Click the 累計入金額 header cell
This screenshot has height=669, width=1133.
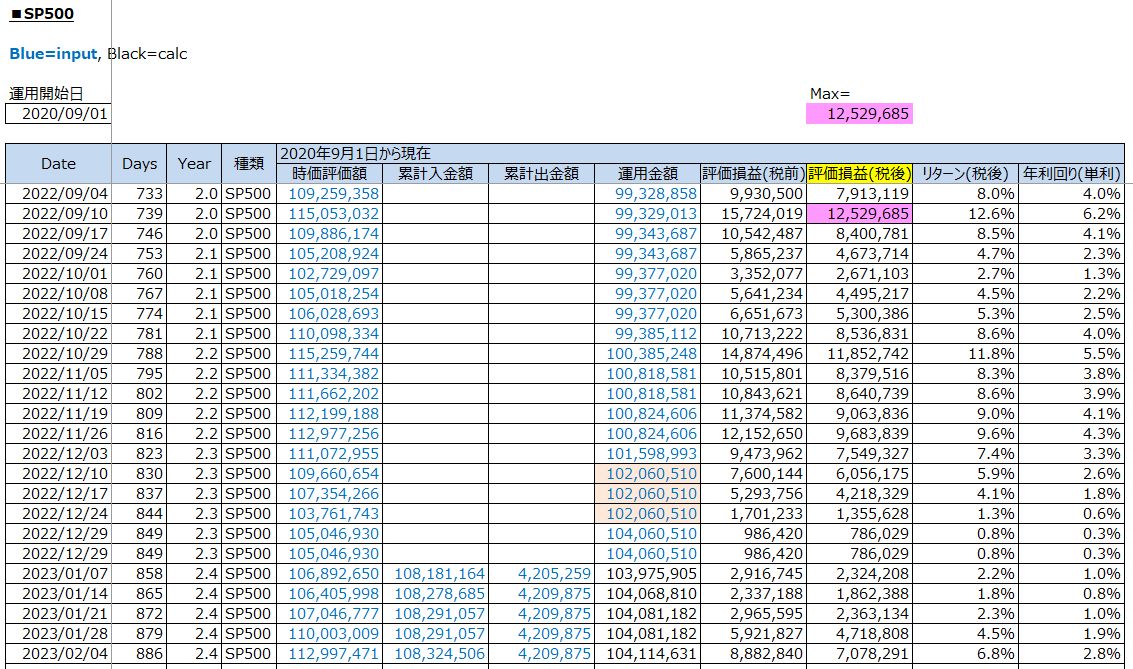(435, 173)
